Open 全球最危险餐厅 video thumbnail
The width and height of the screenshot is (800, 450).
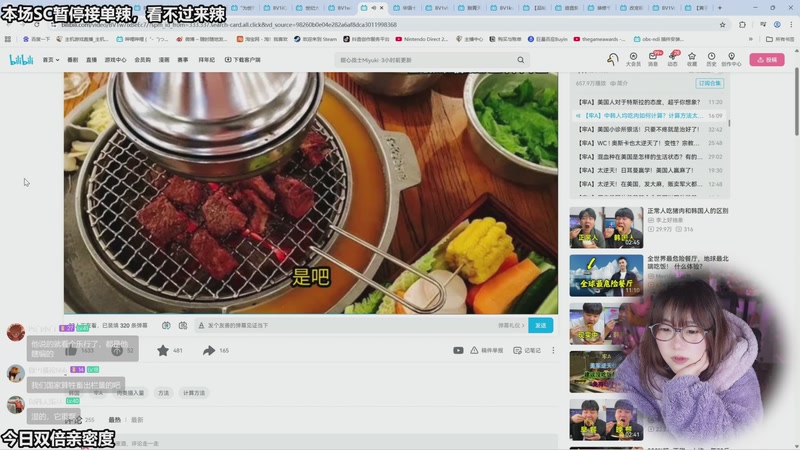coord(607,276)
